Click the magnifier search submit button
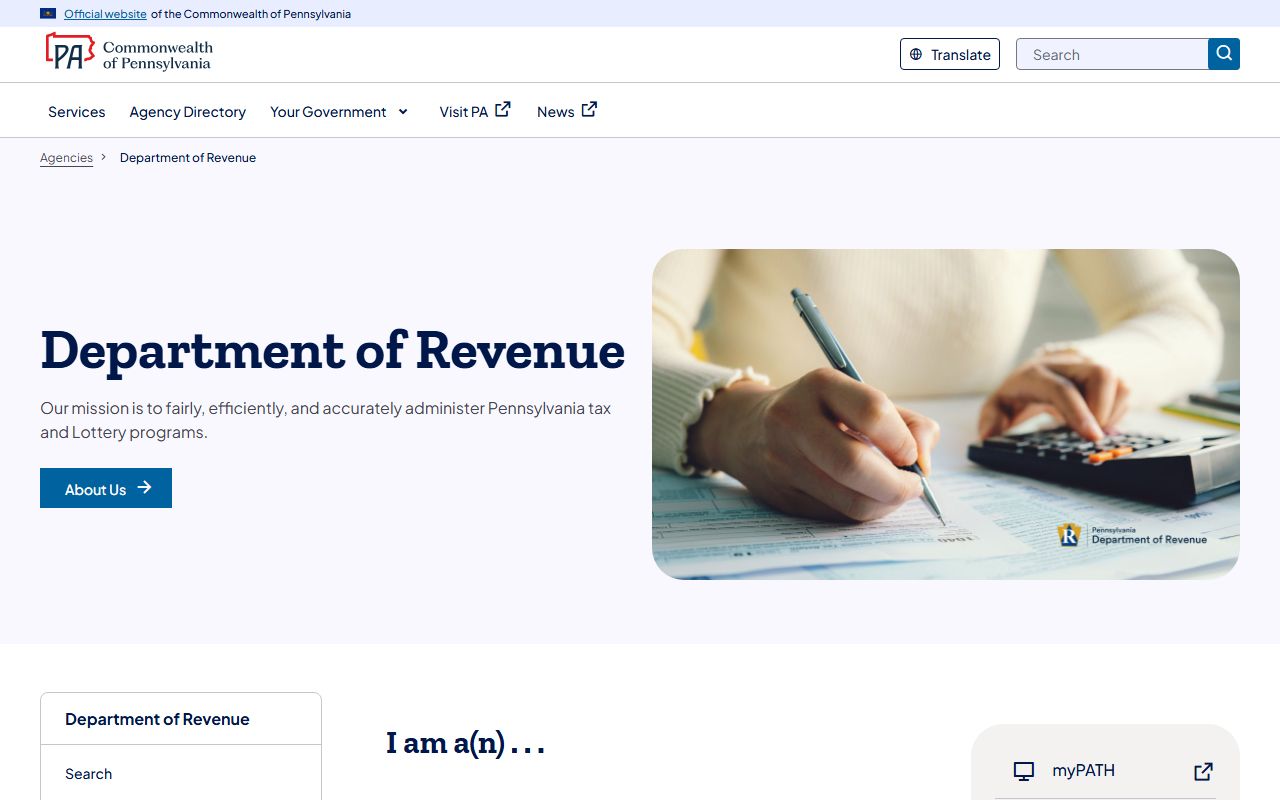Screen dimensions: 1280x800 pyautogui.click(x=1224, y=54)
